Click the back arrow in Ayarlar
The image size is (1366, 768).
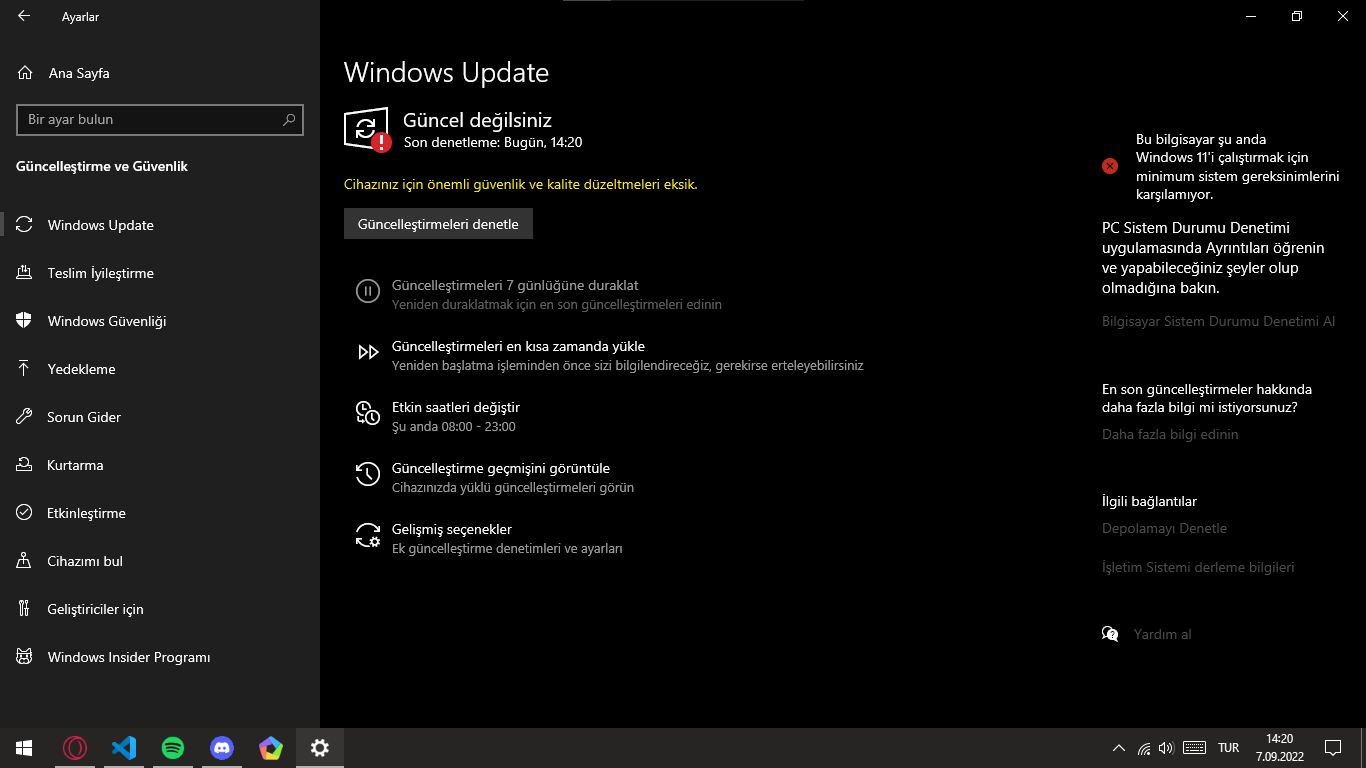[x=24, y=16]
